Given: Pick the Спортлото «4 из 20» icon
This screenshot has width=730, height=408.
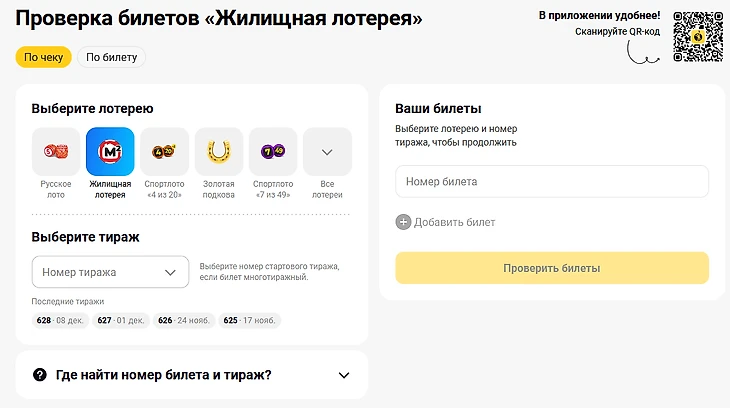Looking at the screenshot, I should click(164, 152).
